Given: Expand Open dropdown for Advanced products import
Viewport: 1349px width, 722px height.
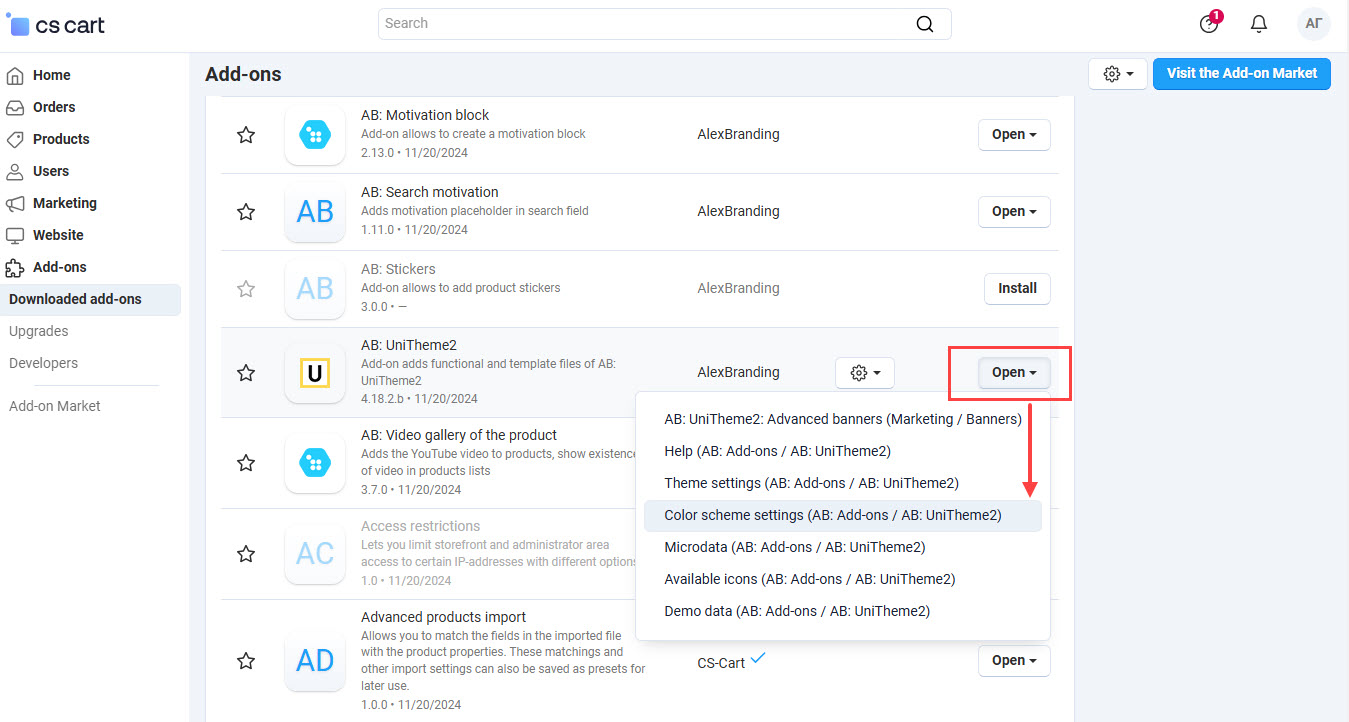Looking at the screenshot, I should tap(1014, 660).
